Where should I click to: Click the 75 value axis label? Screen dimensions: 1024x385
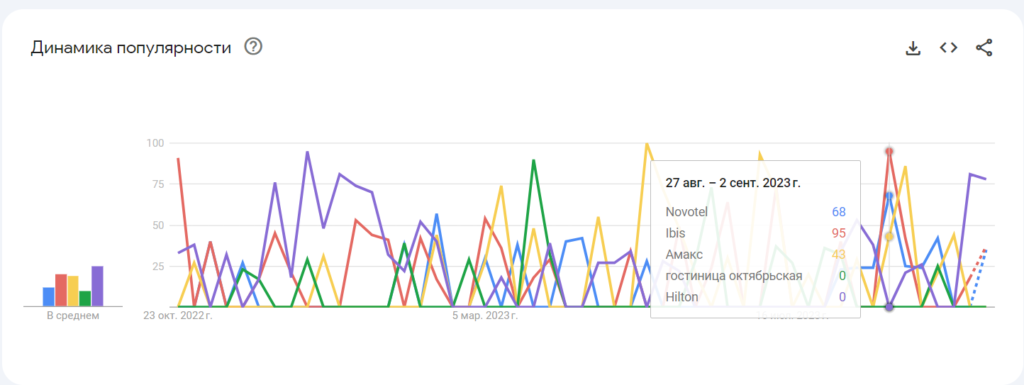(x=159, y=184)
